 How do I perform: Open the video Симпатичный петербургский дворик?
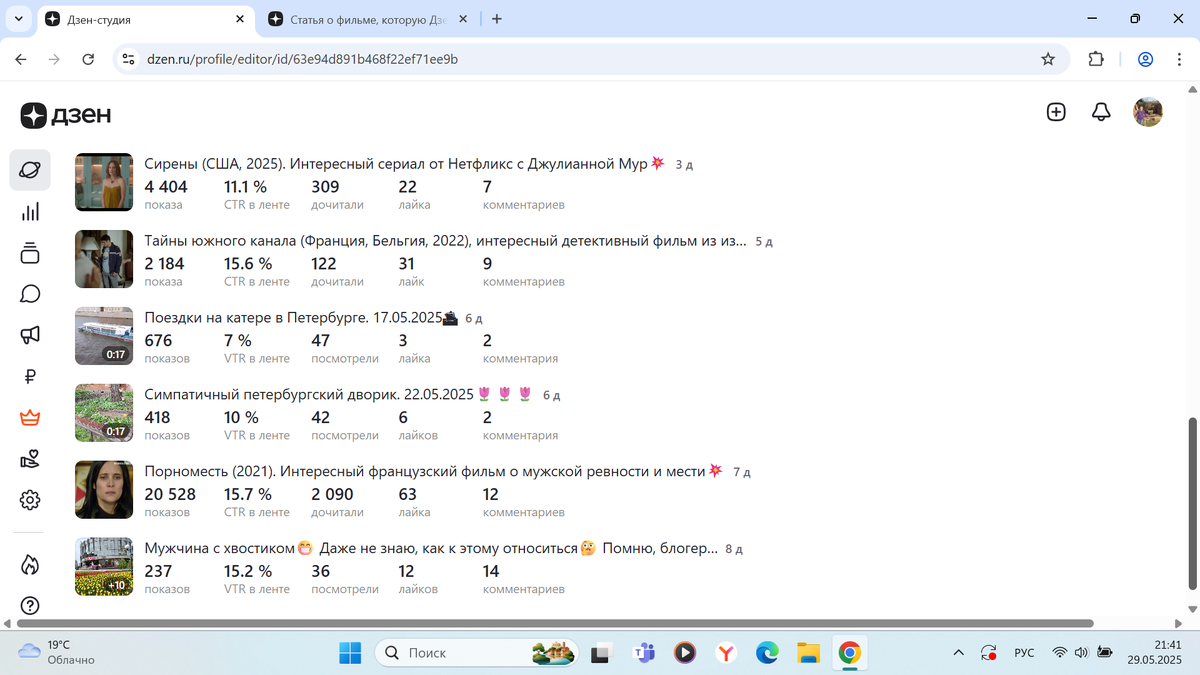pos(338,395)
